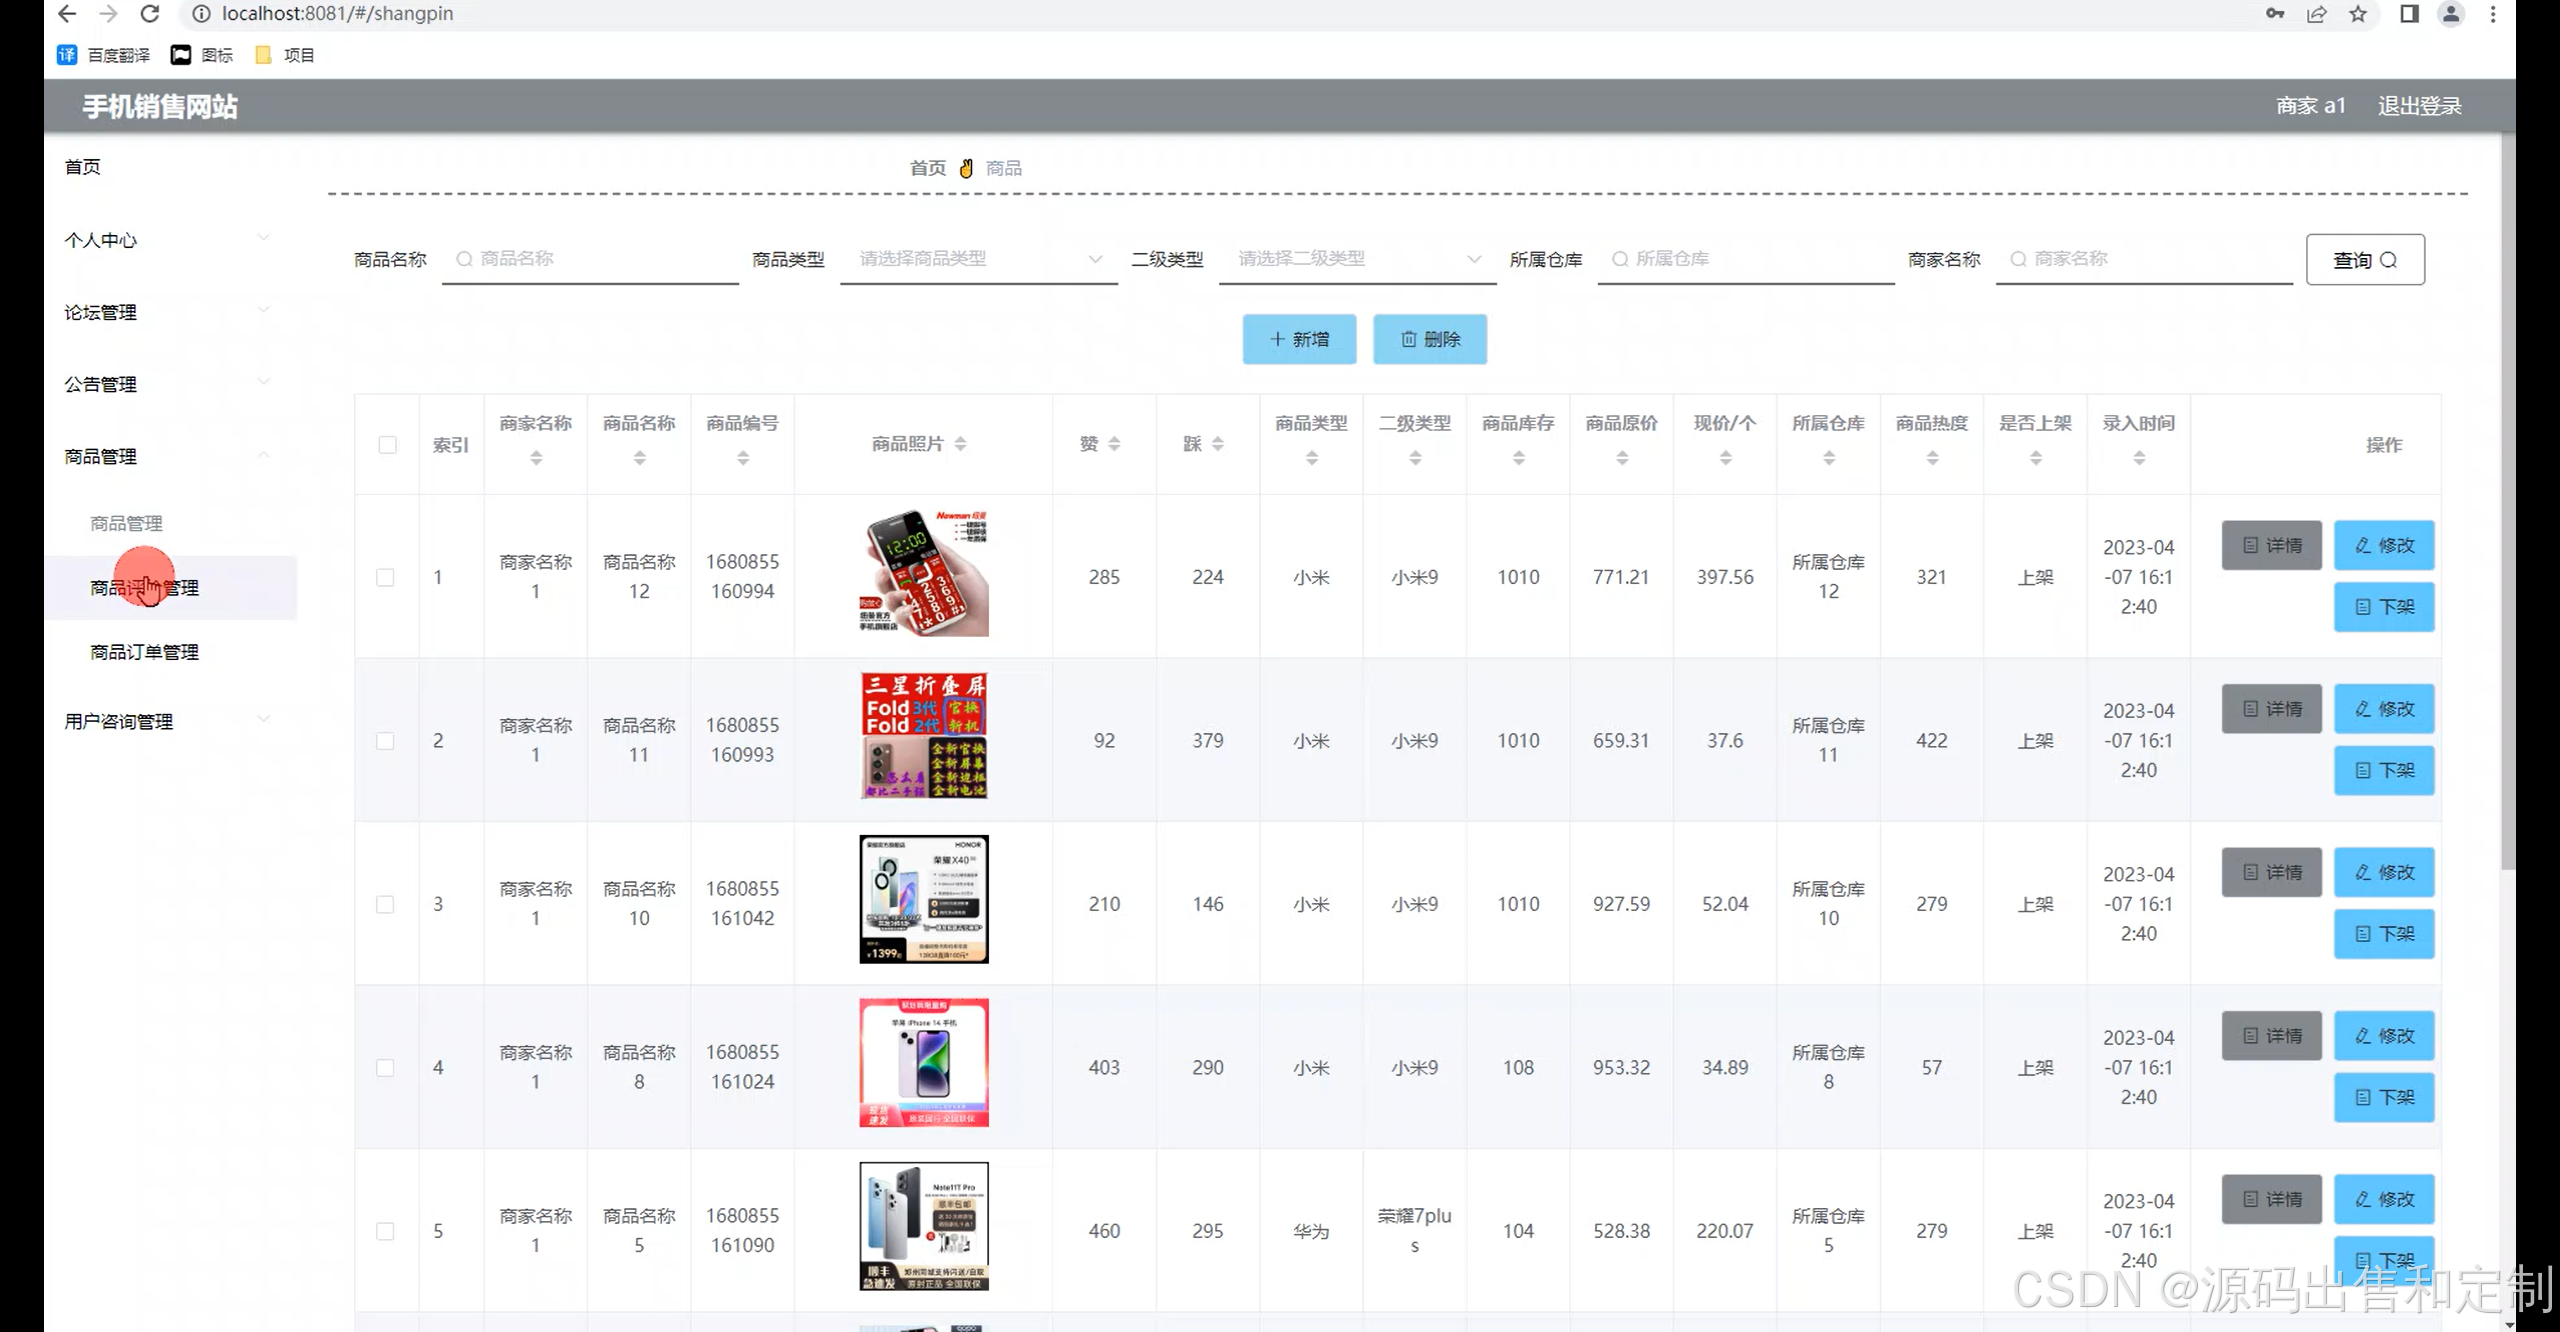Open the browser profile avatar icon
The height and width of the screenshot is (1332, 2560).
(2451, 14)
